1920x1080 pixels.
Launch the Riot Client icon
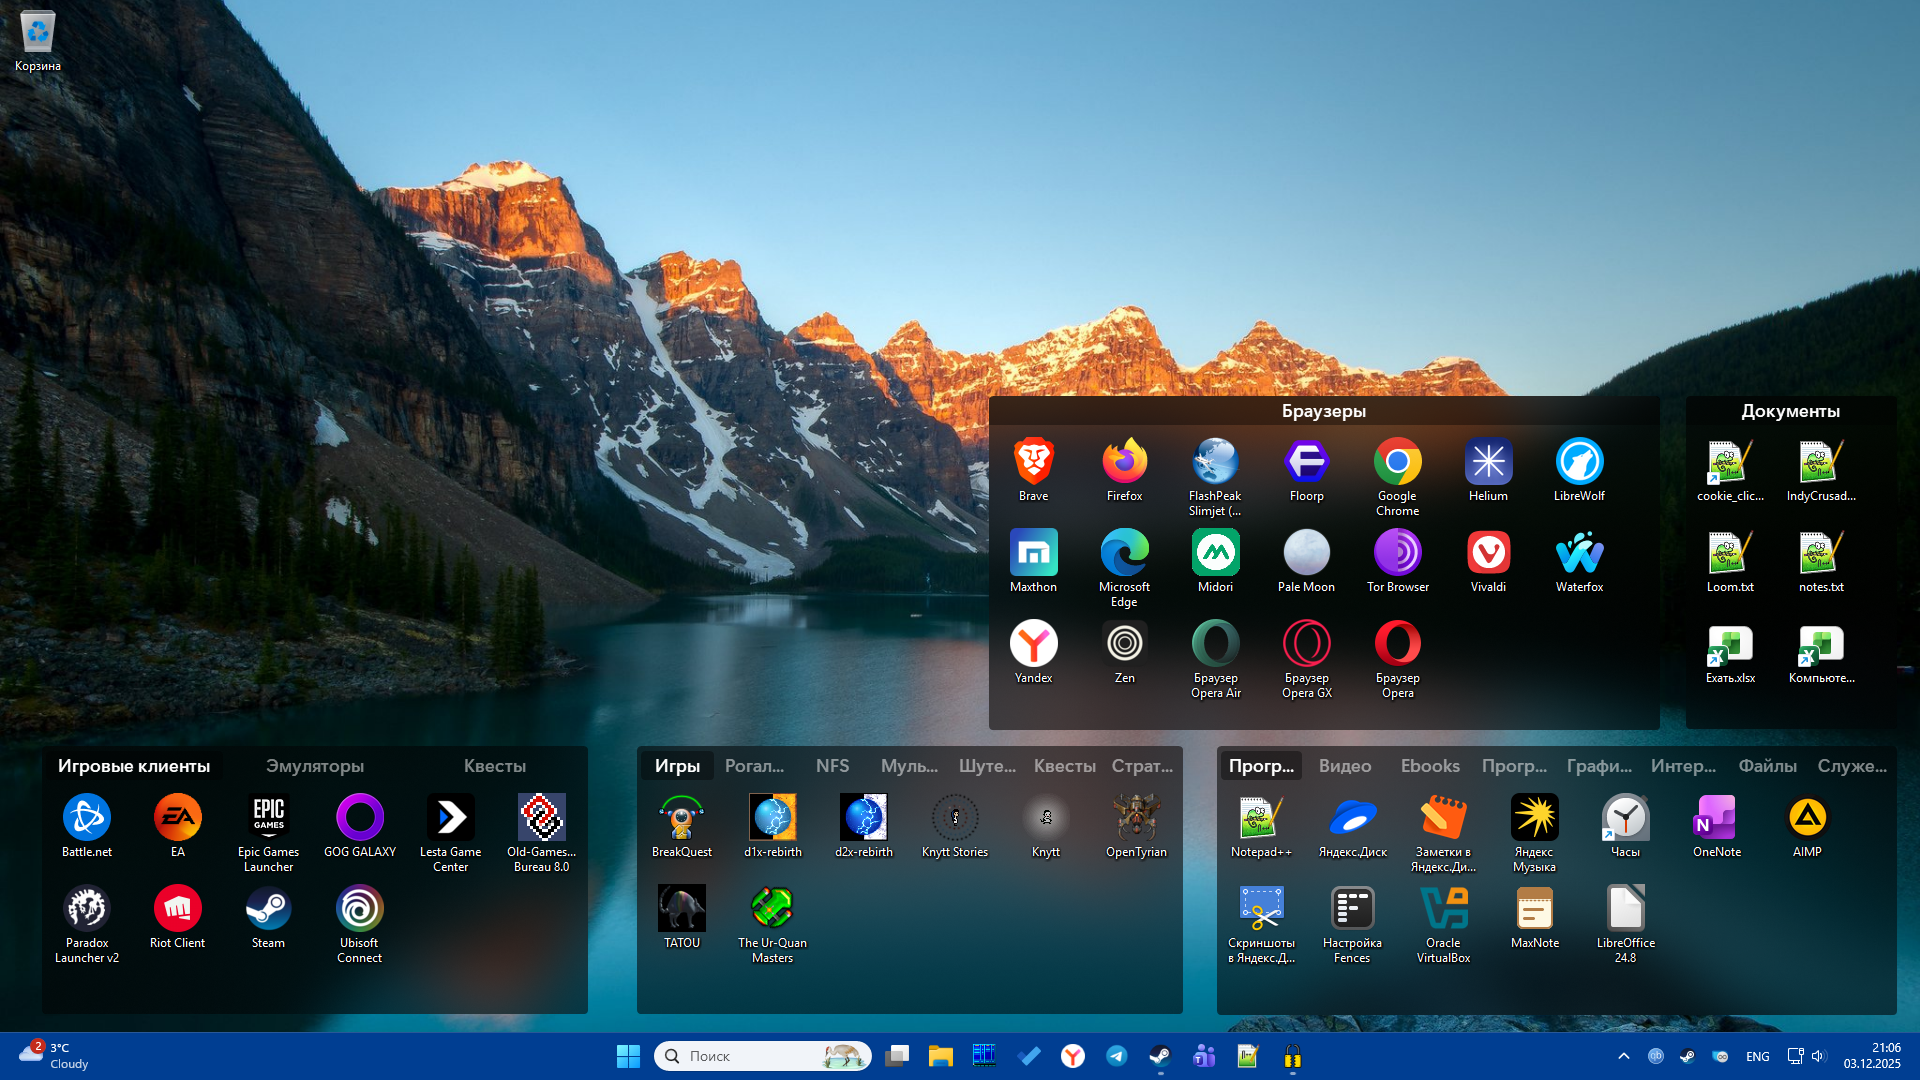(177, 910)
